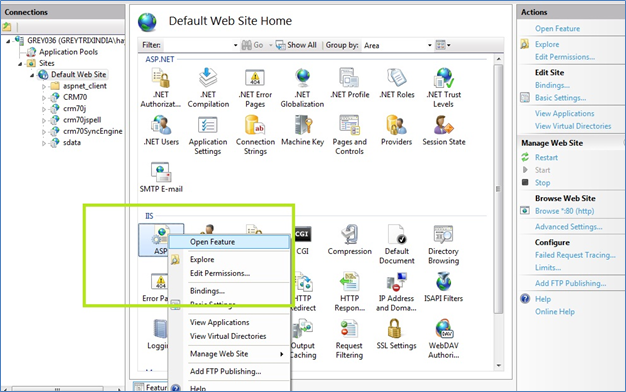Screen dimensions: 626x392
Task: Collapse the GREY036 server node
Action: point(8,41)
